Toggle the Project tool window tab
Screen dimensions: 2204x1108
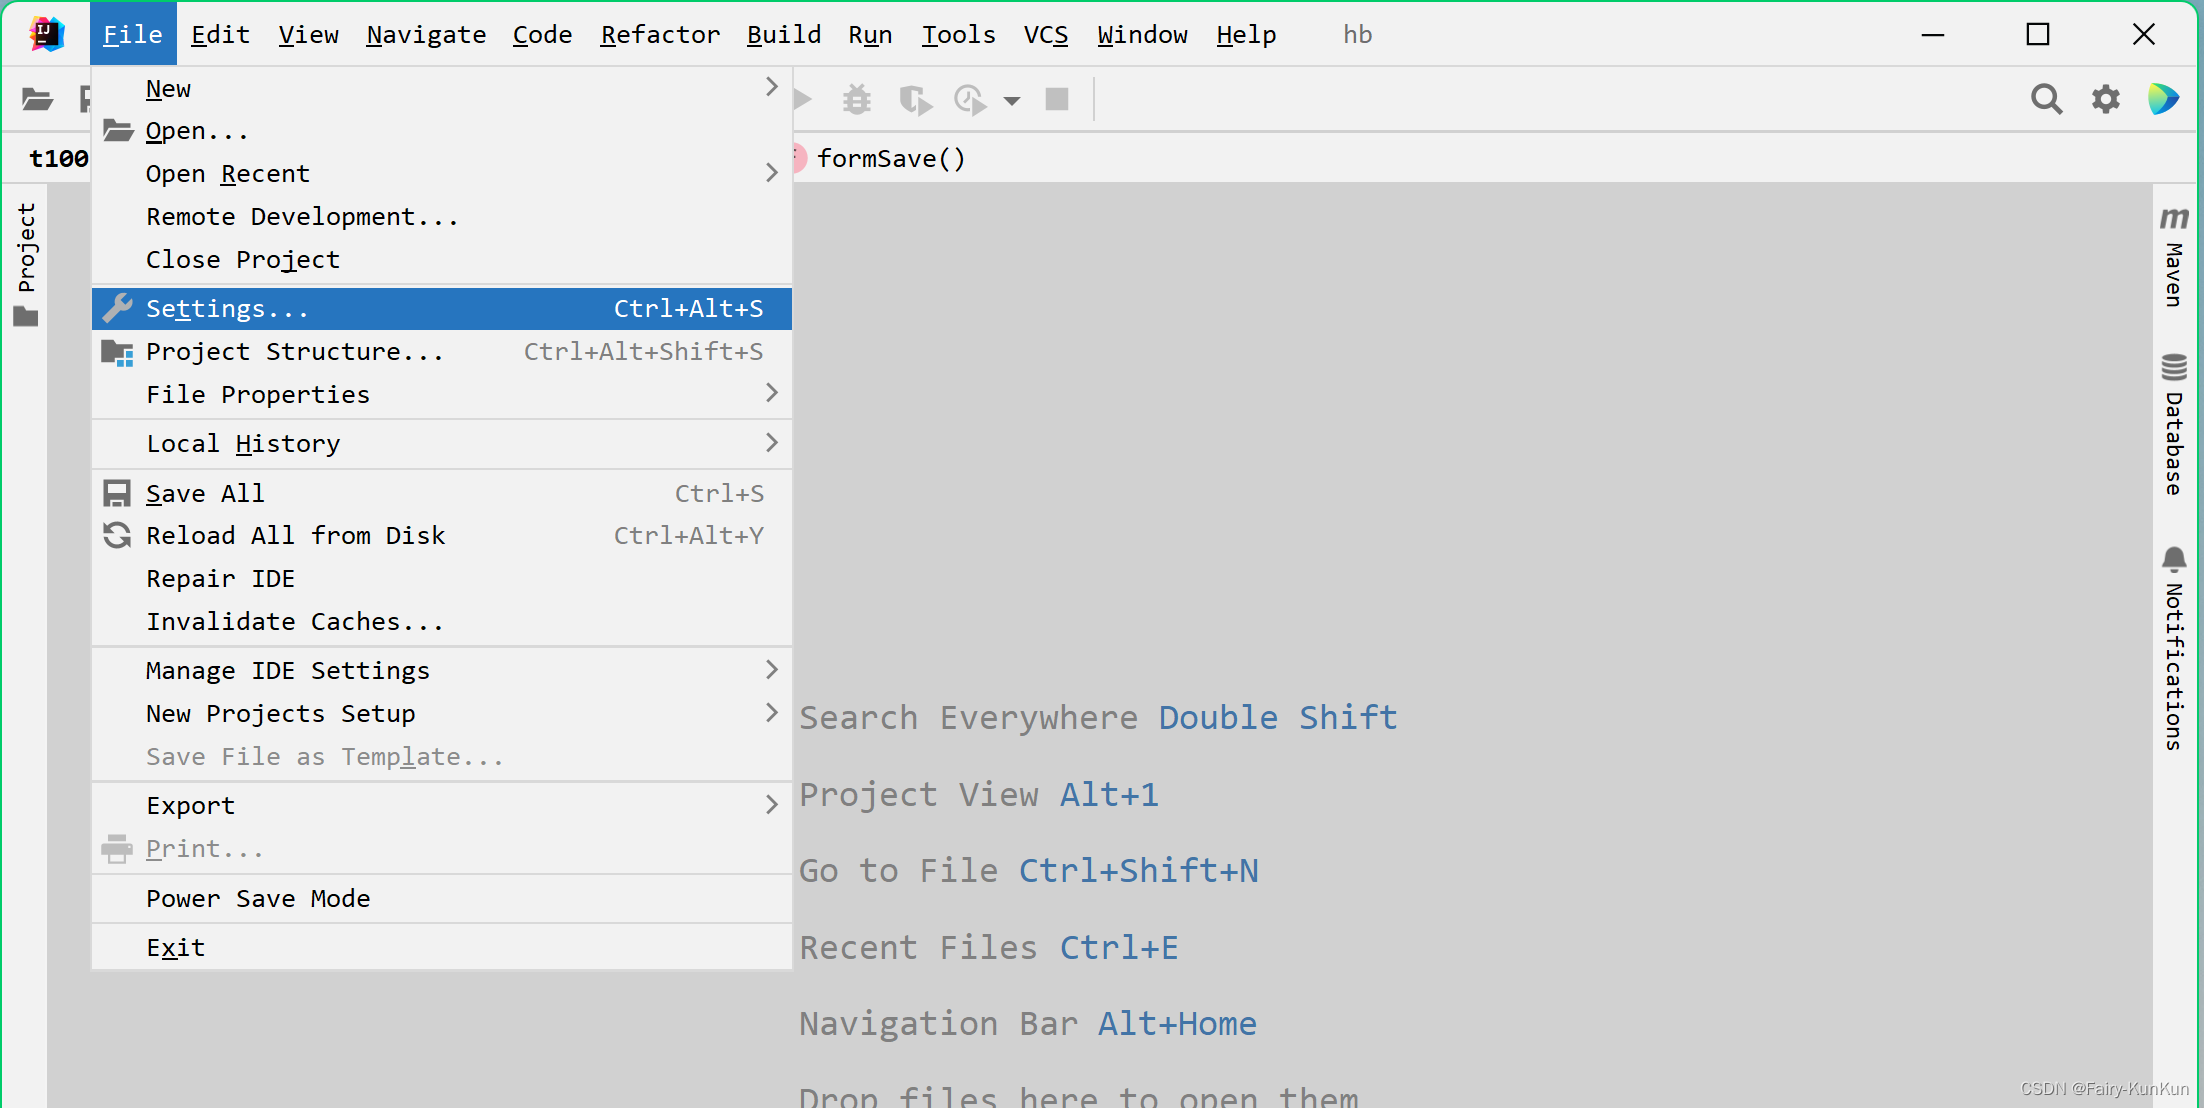click(26, 262)
